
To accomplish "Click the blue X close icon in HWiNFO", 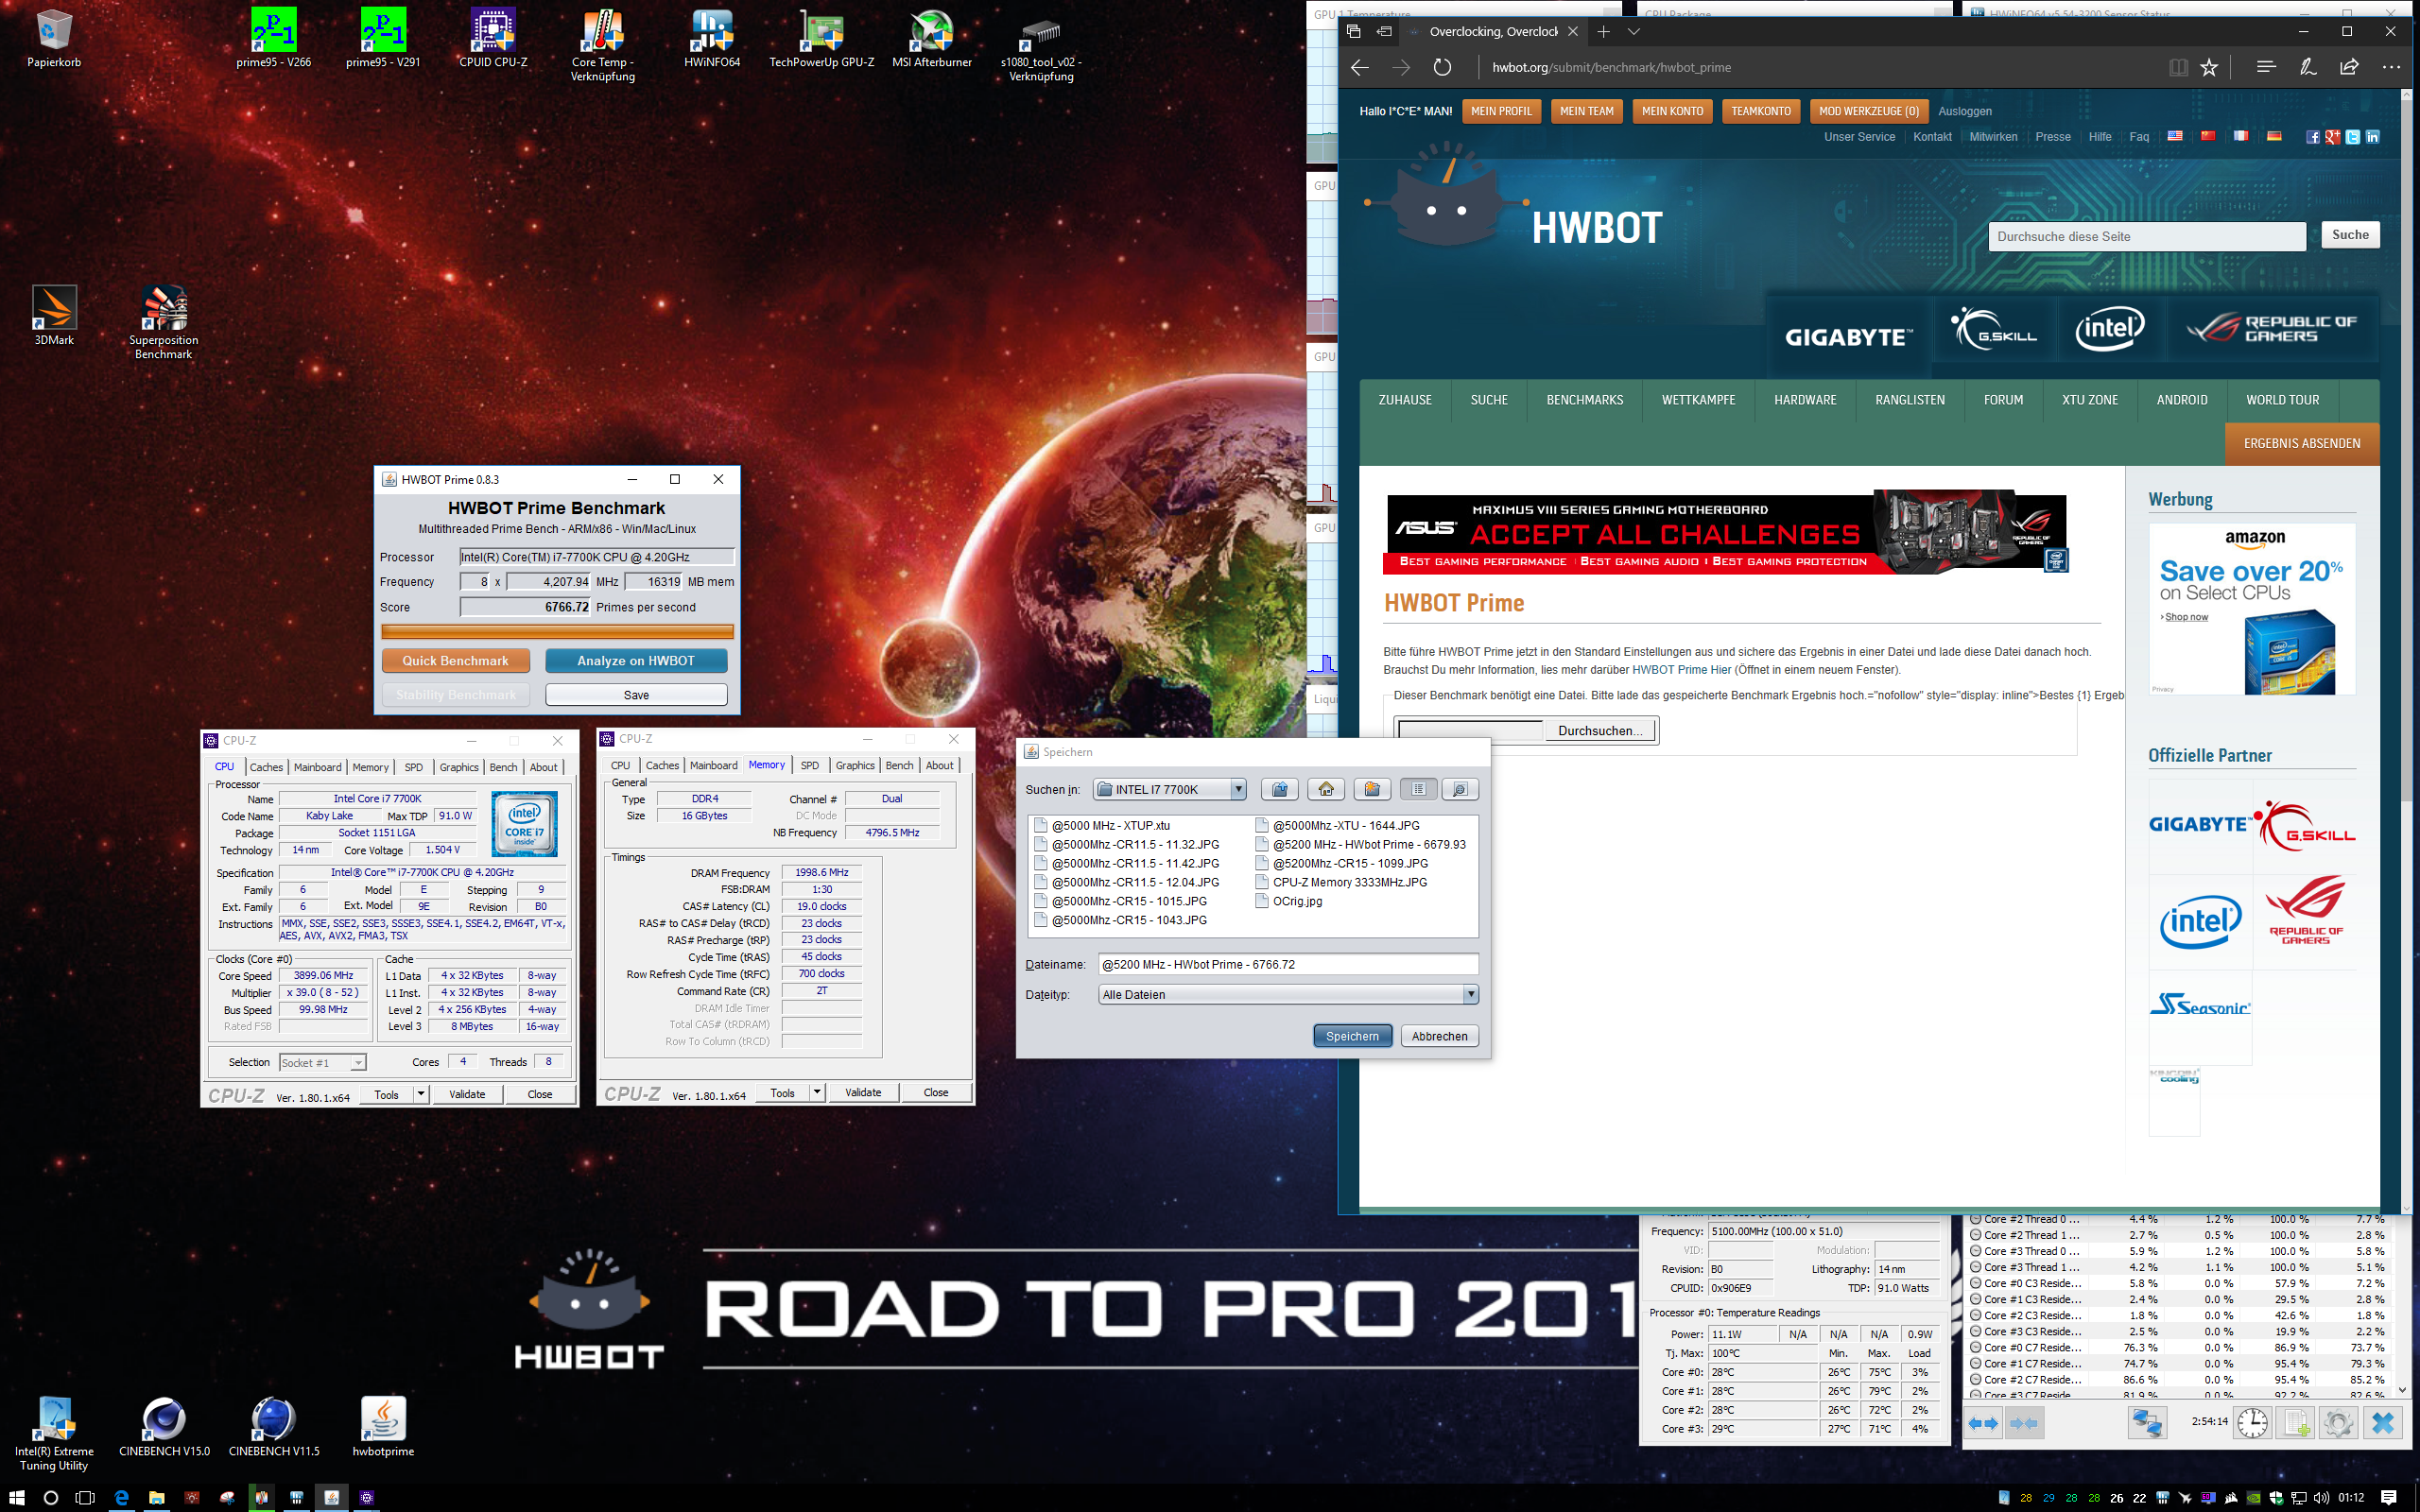I will [x=2383, y=1422].
